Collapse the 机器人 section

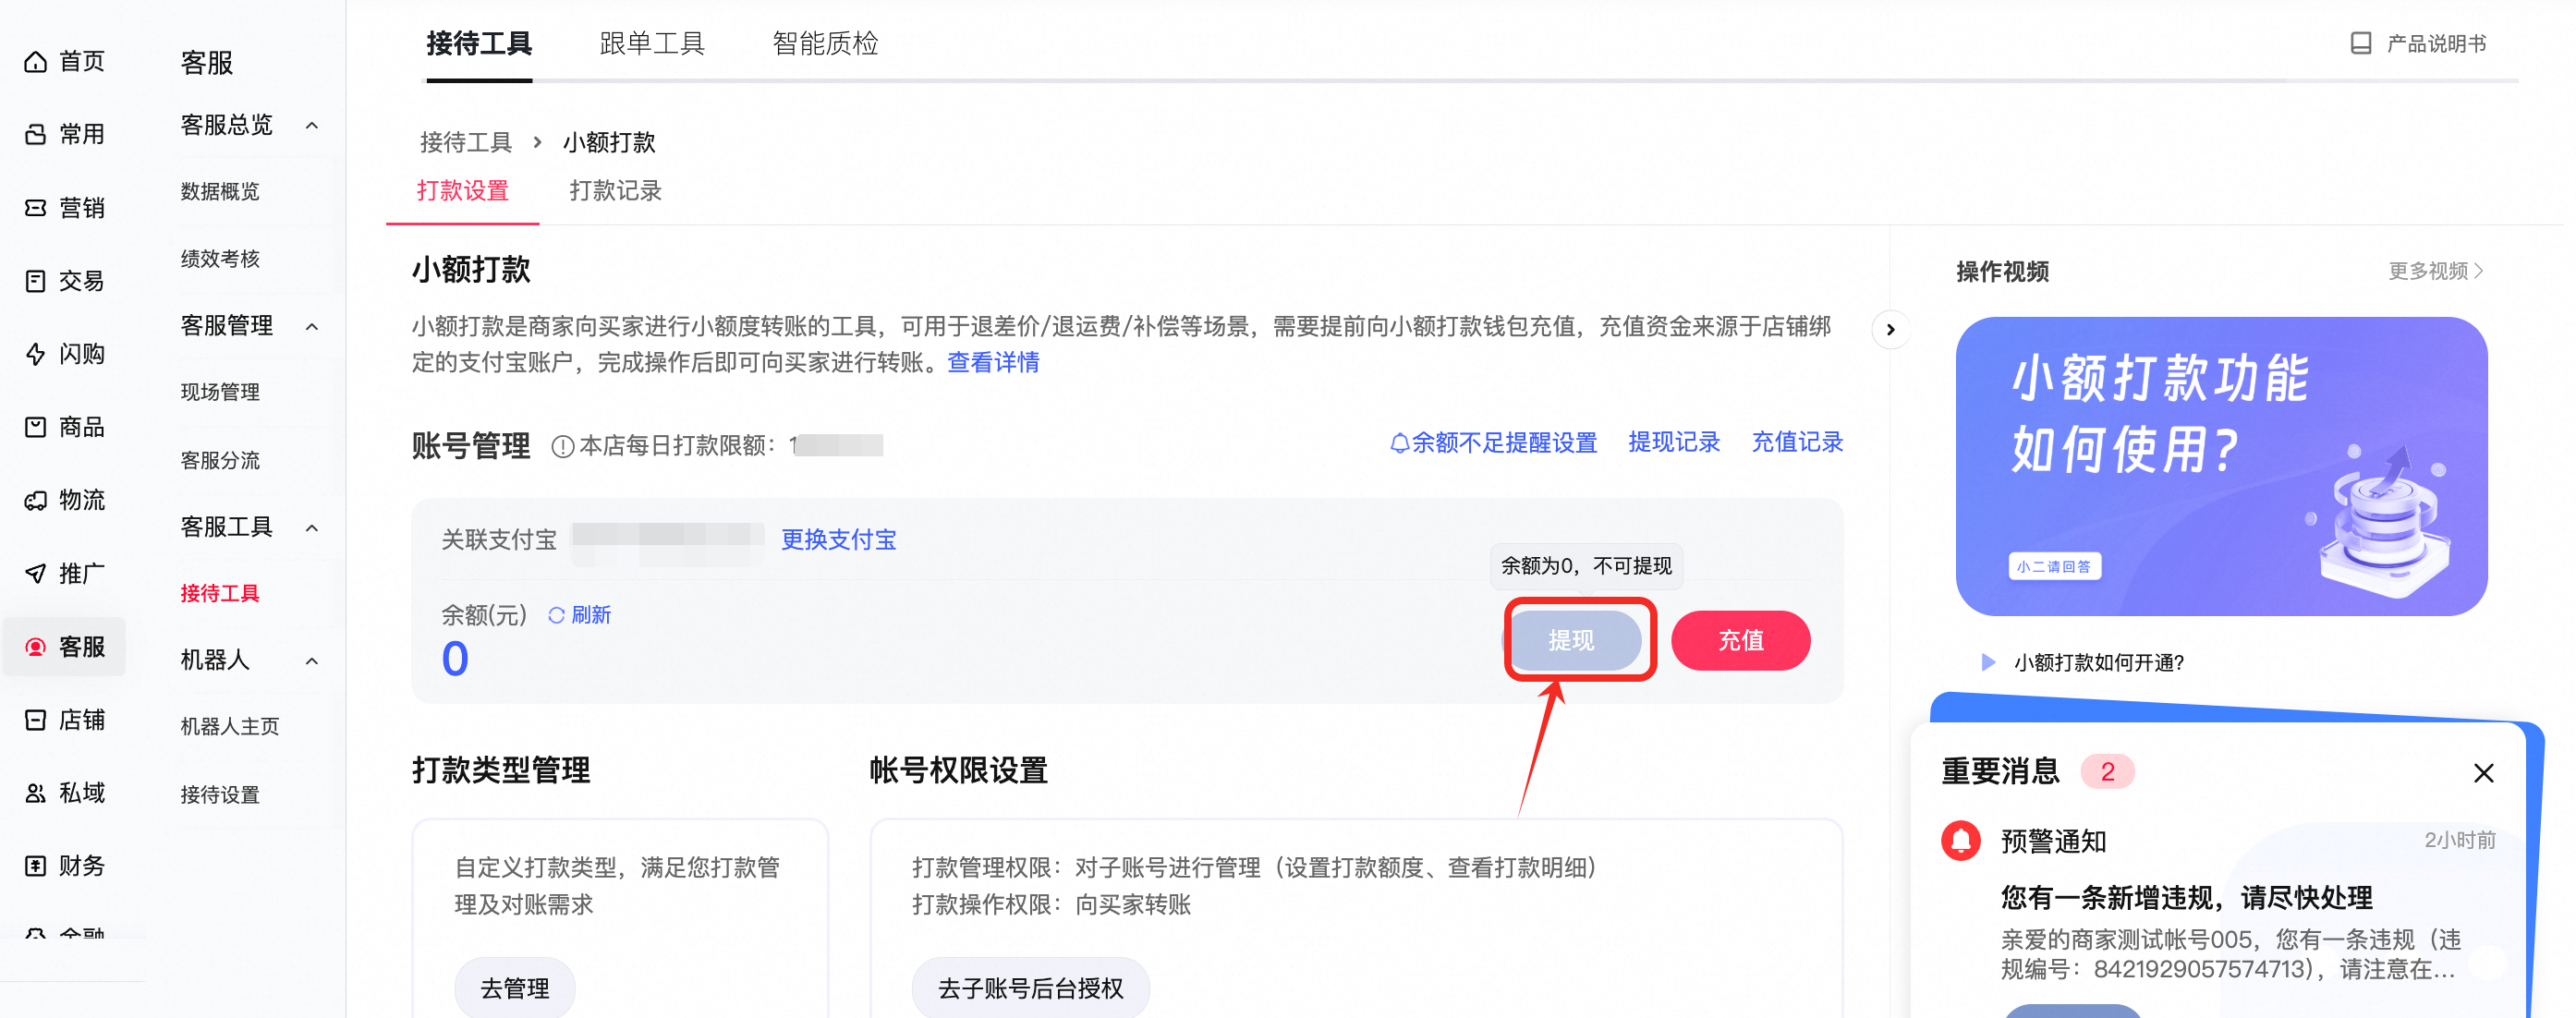[x=312, y=661]
